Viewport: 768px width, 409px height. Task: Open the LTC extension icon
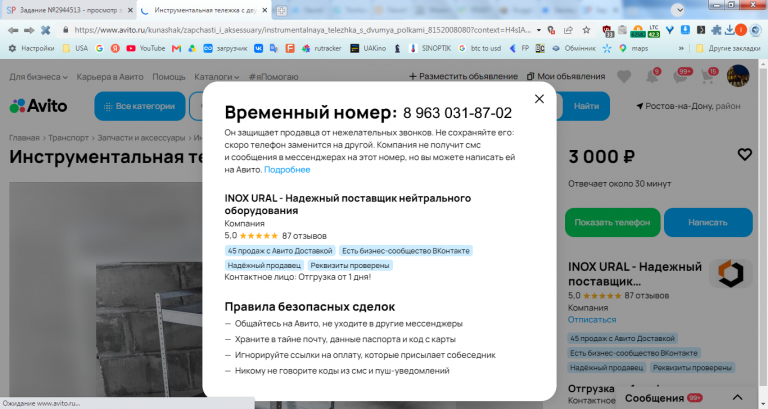coord(654,30)
